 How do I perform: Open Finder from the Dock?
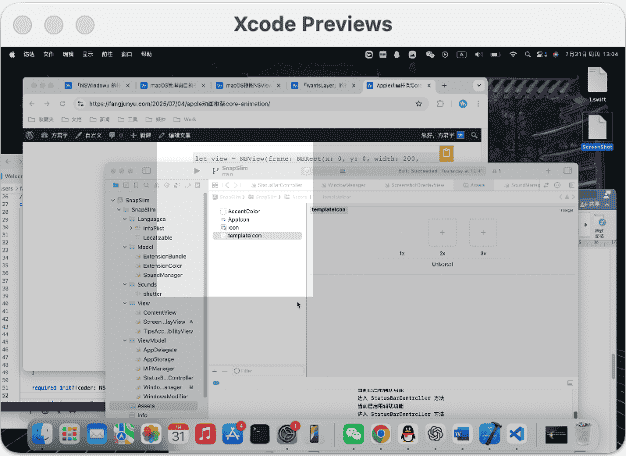(42, 434)
